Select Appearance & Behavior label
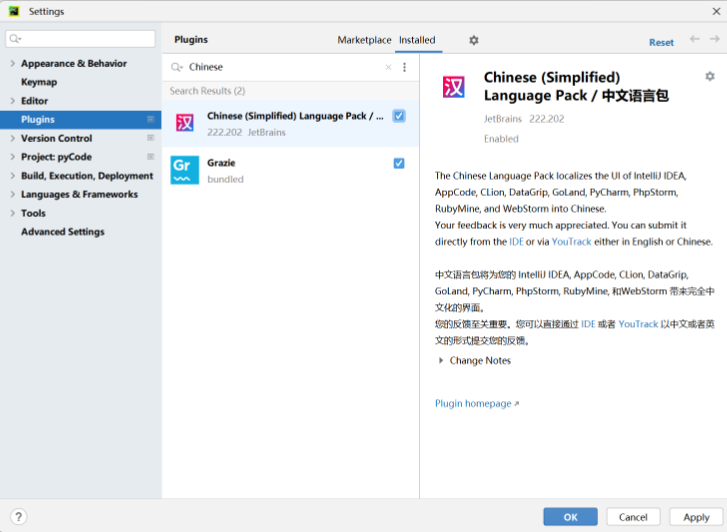This screenshot has width=727, height=532. click(74, 64)
